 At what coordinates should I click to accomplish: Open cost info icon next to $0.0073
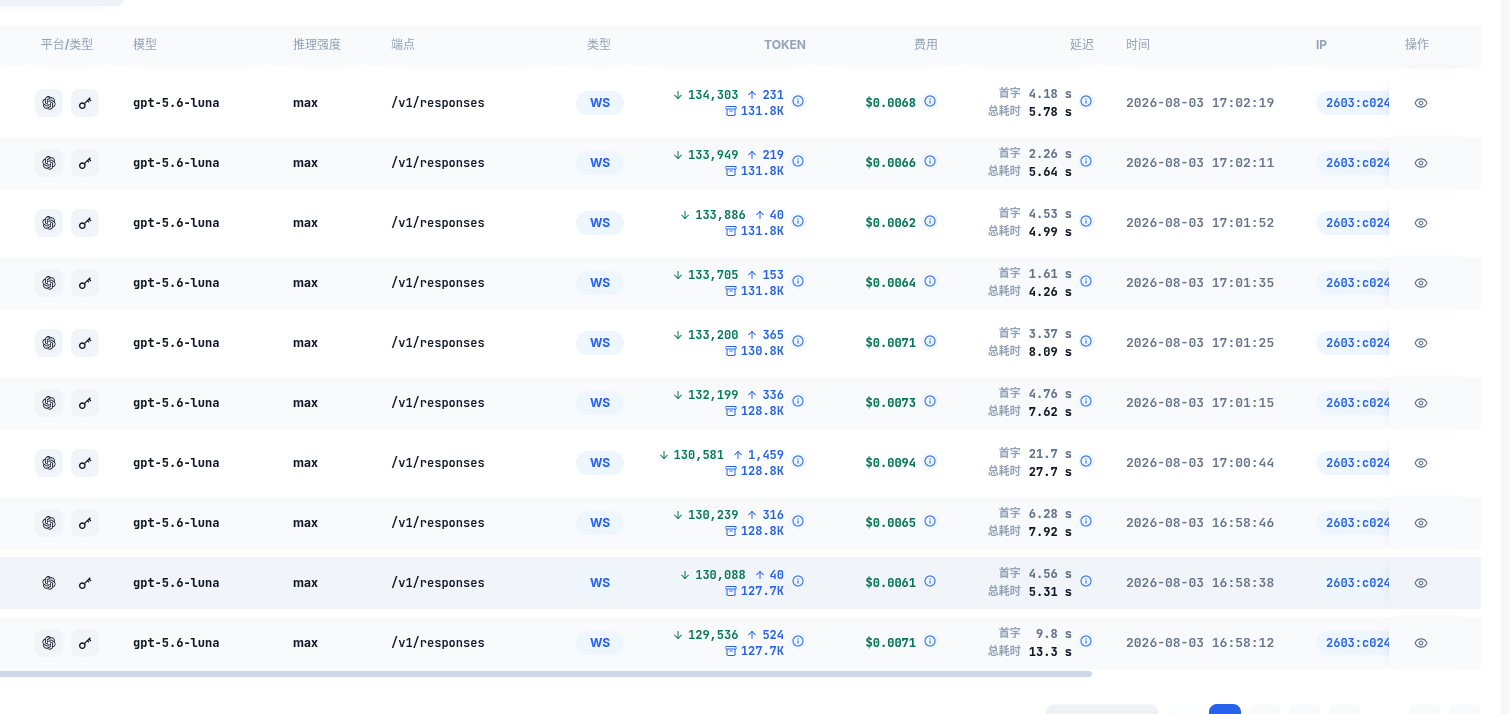point(930,401)
